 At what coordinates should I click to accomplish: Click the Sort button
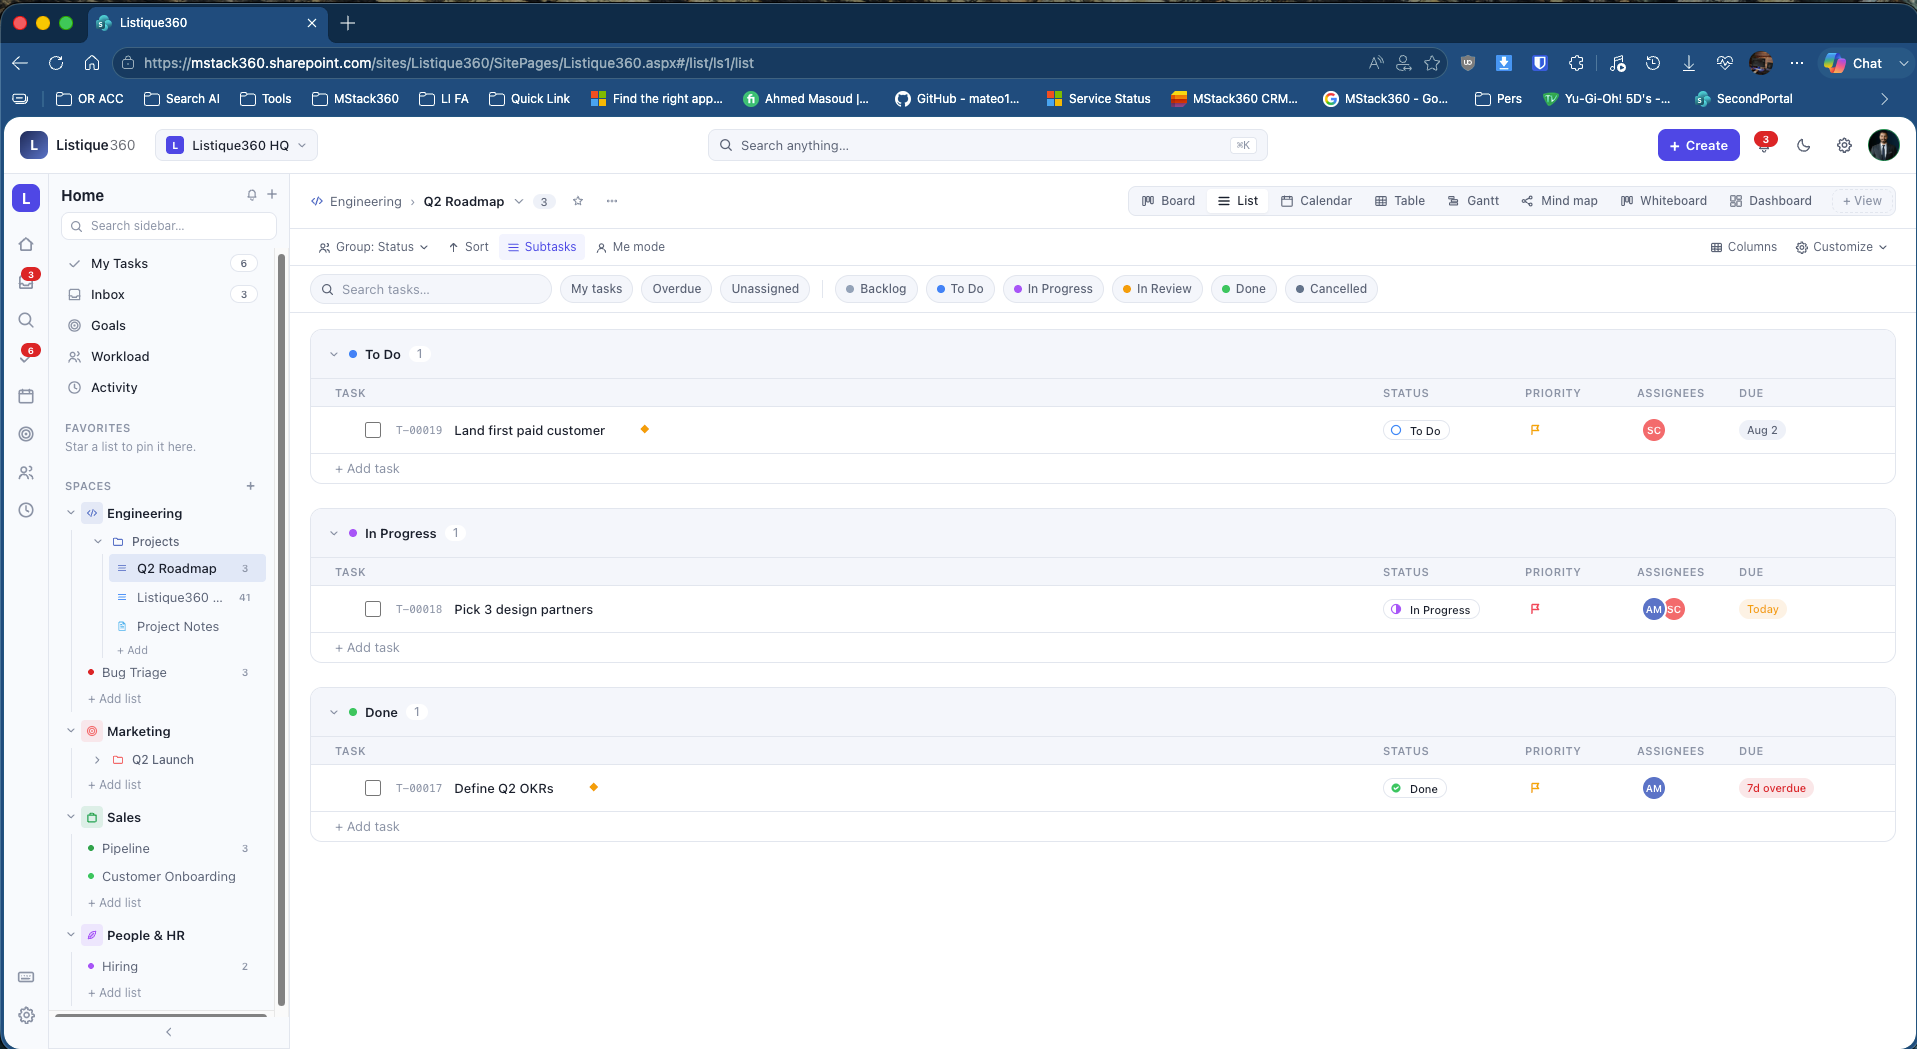pyautogui.click(x=468, y=247)
